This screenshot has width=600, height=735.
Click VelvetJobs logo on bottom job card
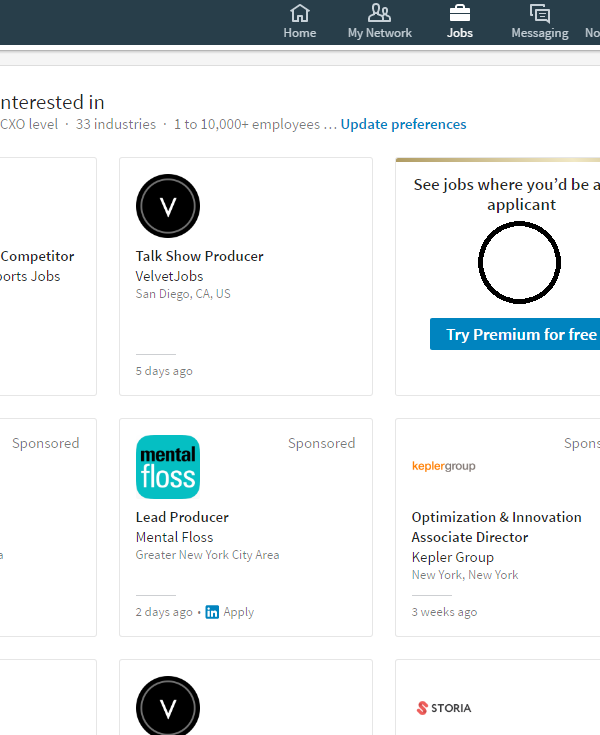168,705
